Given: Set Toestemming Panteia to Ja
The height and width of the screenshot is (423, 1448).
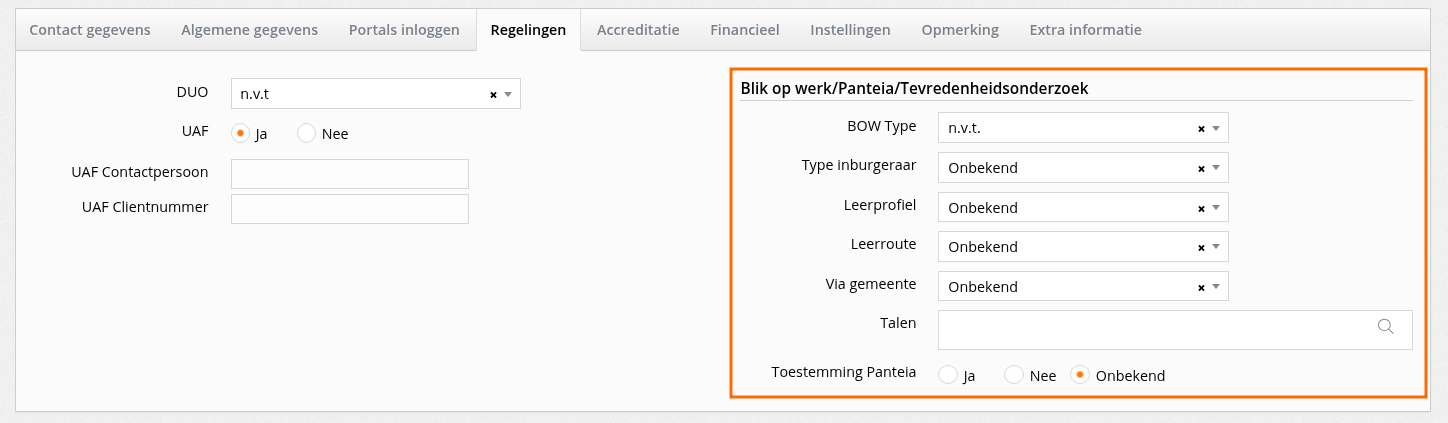Looking at the screenshot, I should 947,375.
